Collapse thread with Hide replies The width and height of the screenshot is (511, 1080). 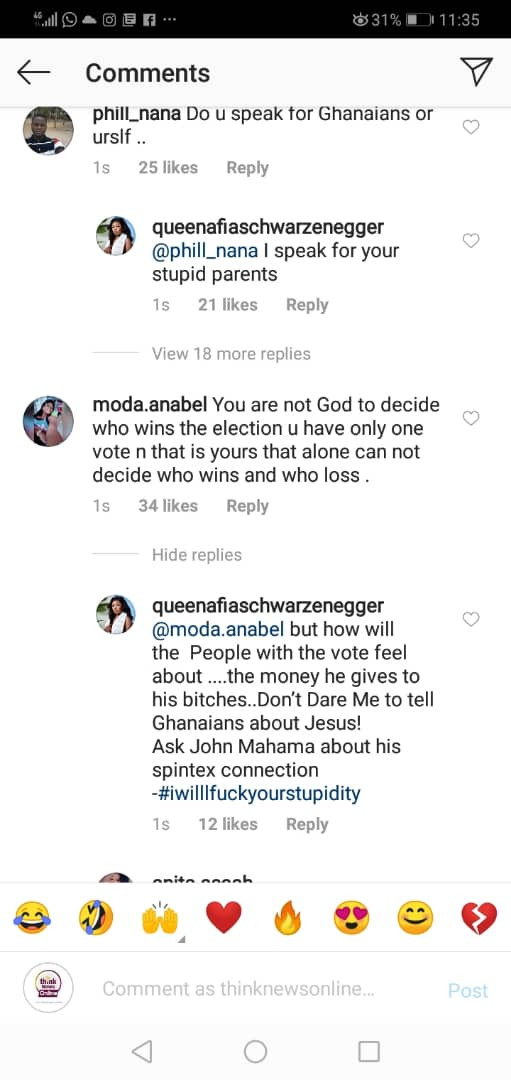(196, 555)
